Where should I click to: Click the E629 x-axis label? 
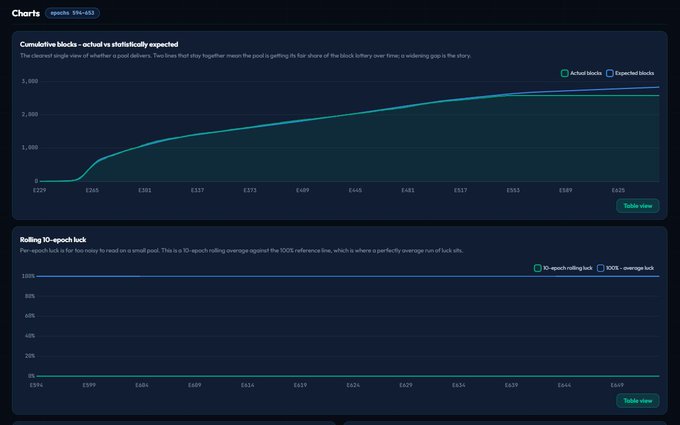406,385
